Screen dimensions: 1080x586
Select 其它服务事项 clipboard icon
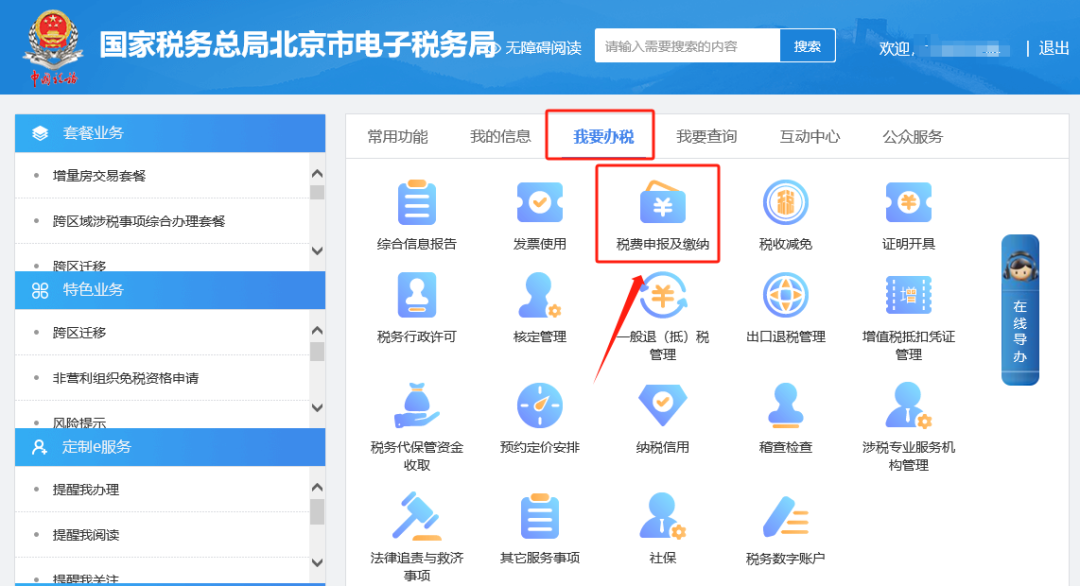pos(539,516)
